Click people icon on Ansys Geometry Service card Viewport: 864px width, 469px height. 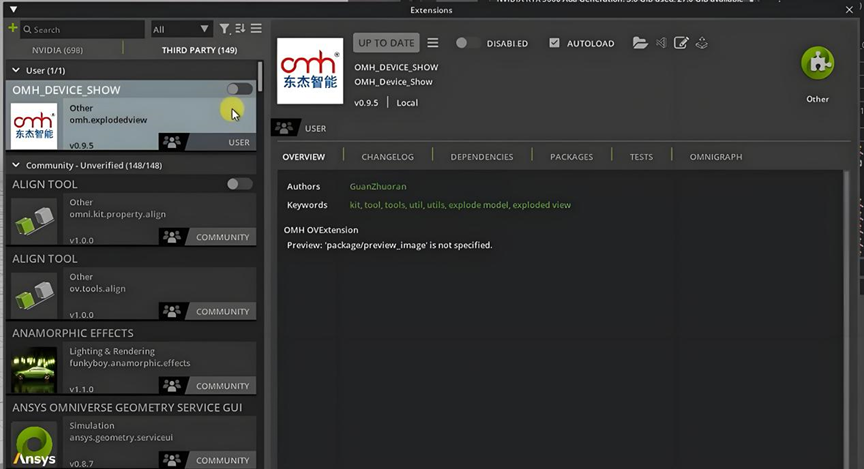[172, 460]
